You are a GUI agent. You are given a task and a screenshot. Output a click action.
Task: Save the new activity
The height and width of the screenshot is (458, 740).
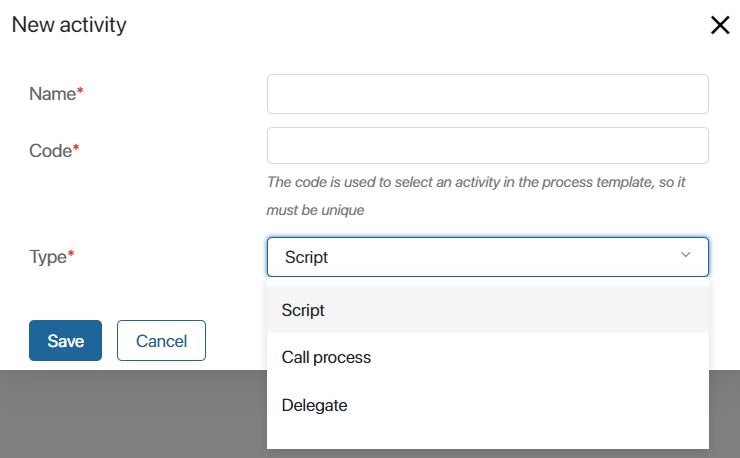pos(66,340)
